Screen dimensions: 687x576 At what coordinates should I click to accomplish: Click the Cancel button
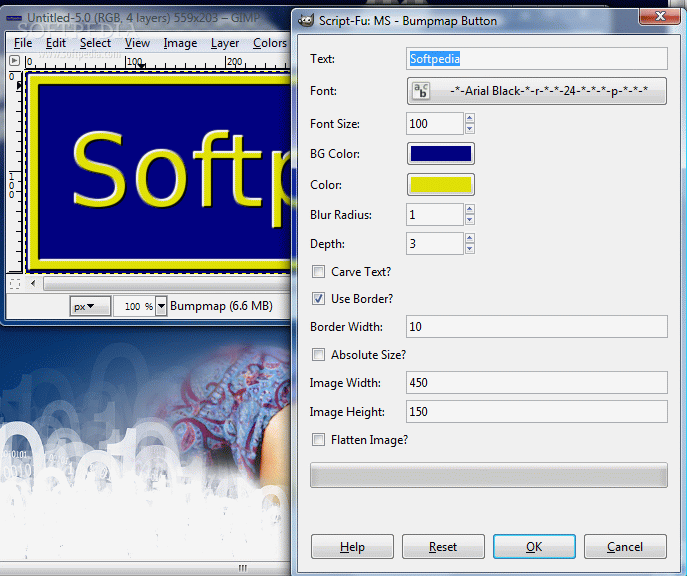click(x=625, y=546)
